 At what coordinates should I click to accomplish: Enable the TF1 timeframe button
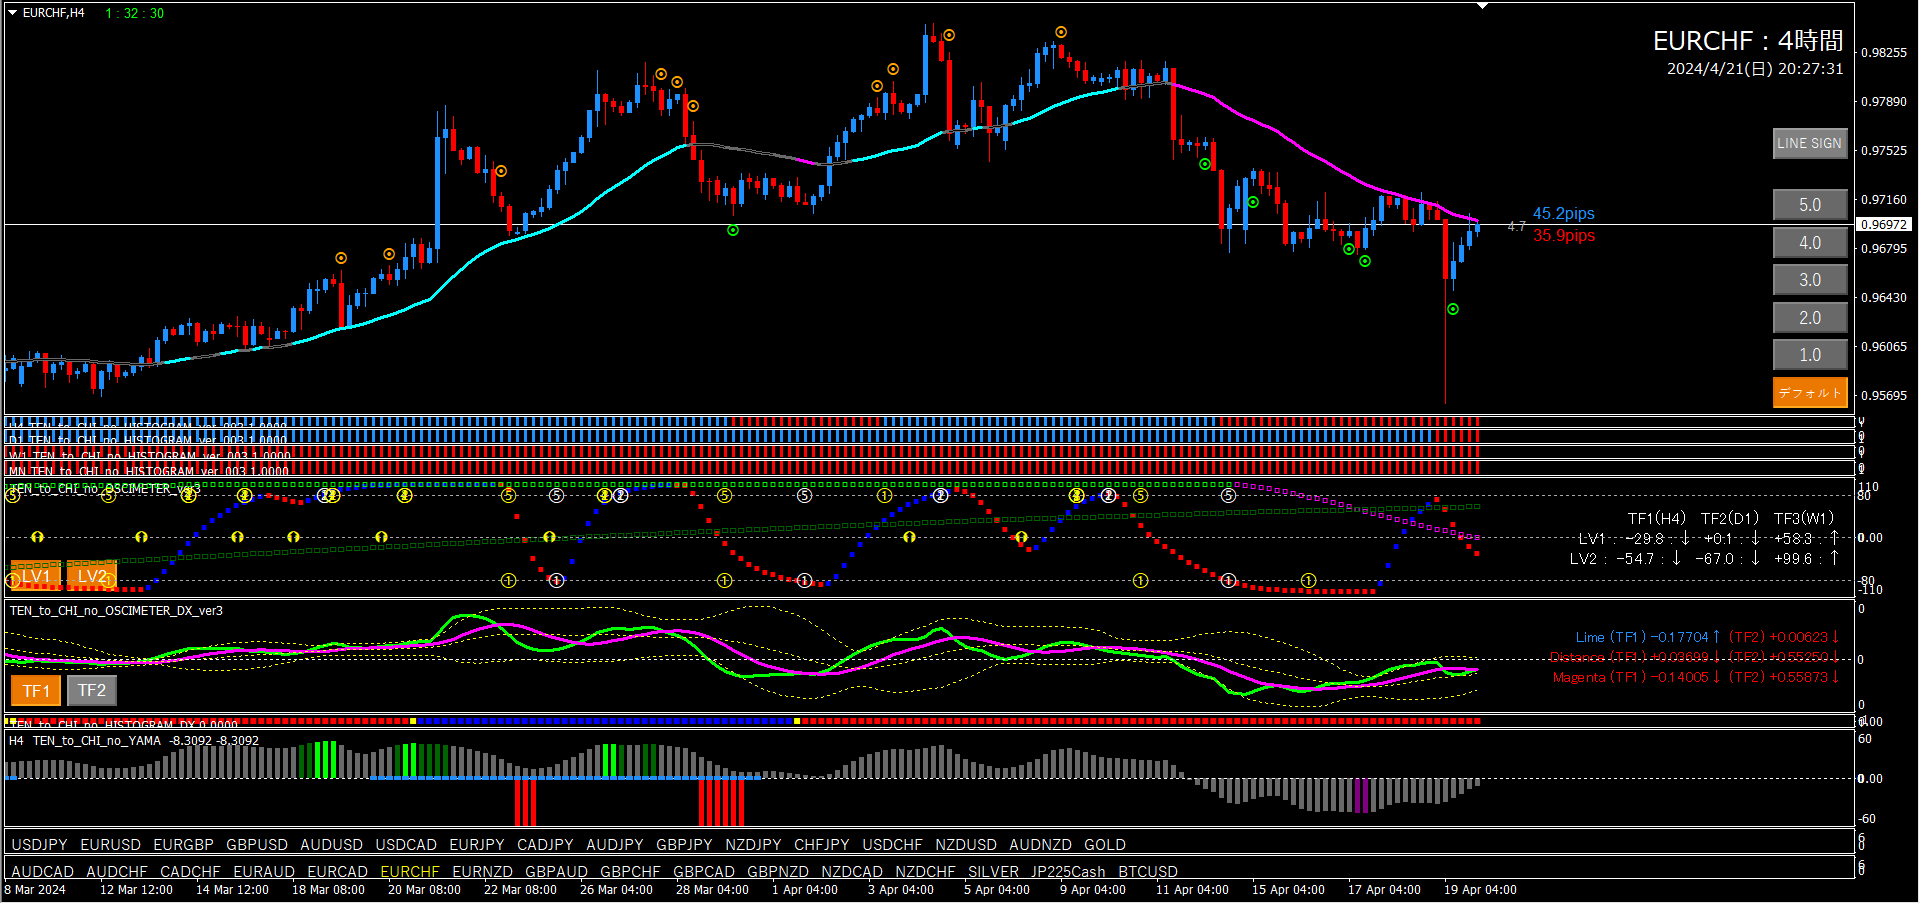click(x=36, y=691)
